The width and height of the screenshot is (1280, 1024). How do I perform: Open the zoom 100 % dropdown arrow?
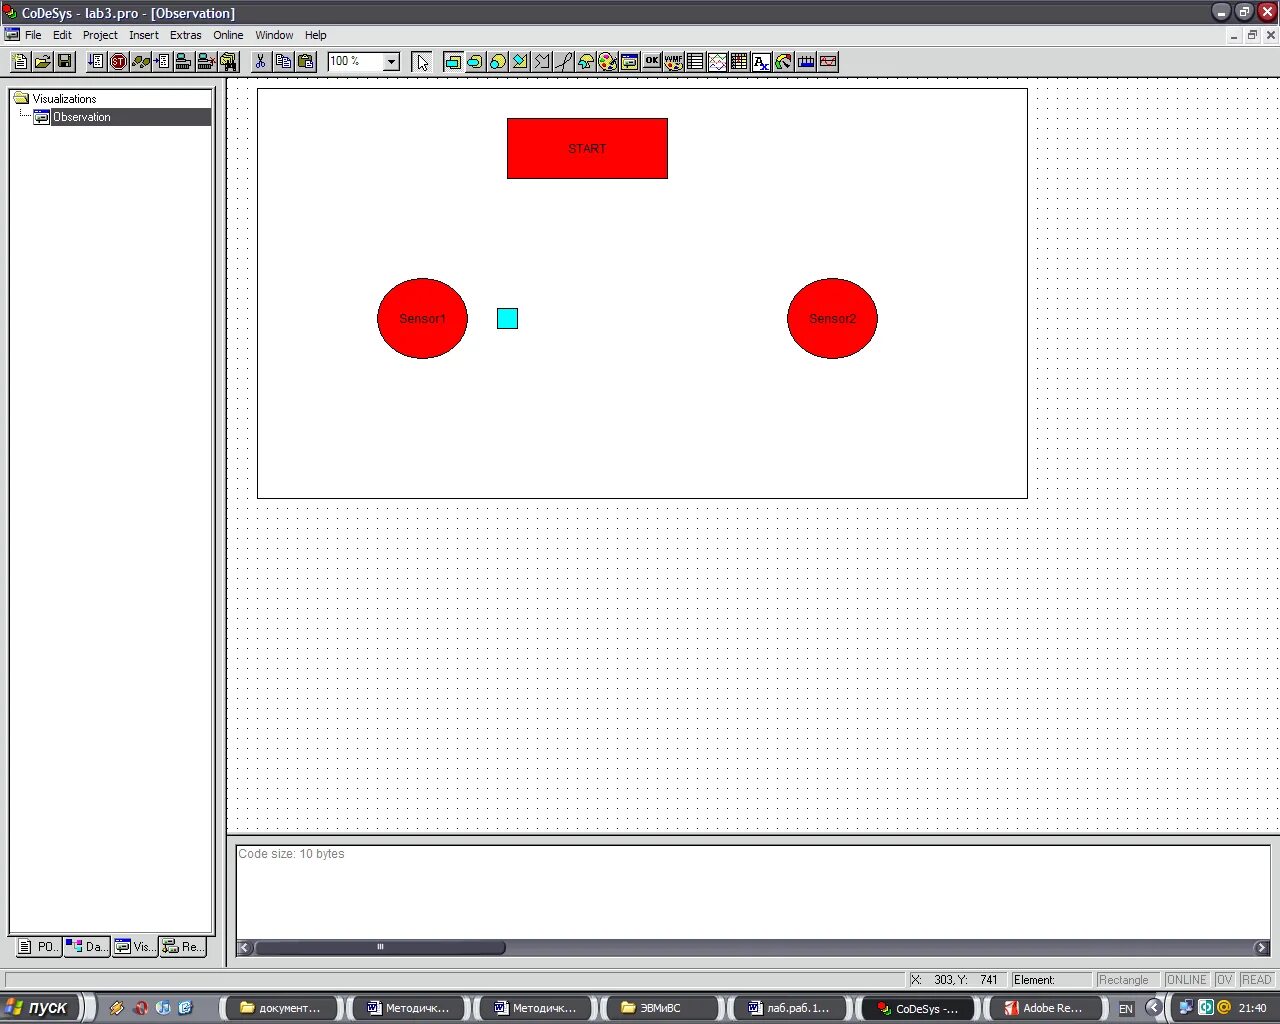(391, 62)
